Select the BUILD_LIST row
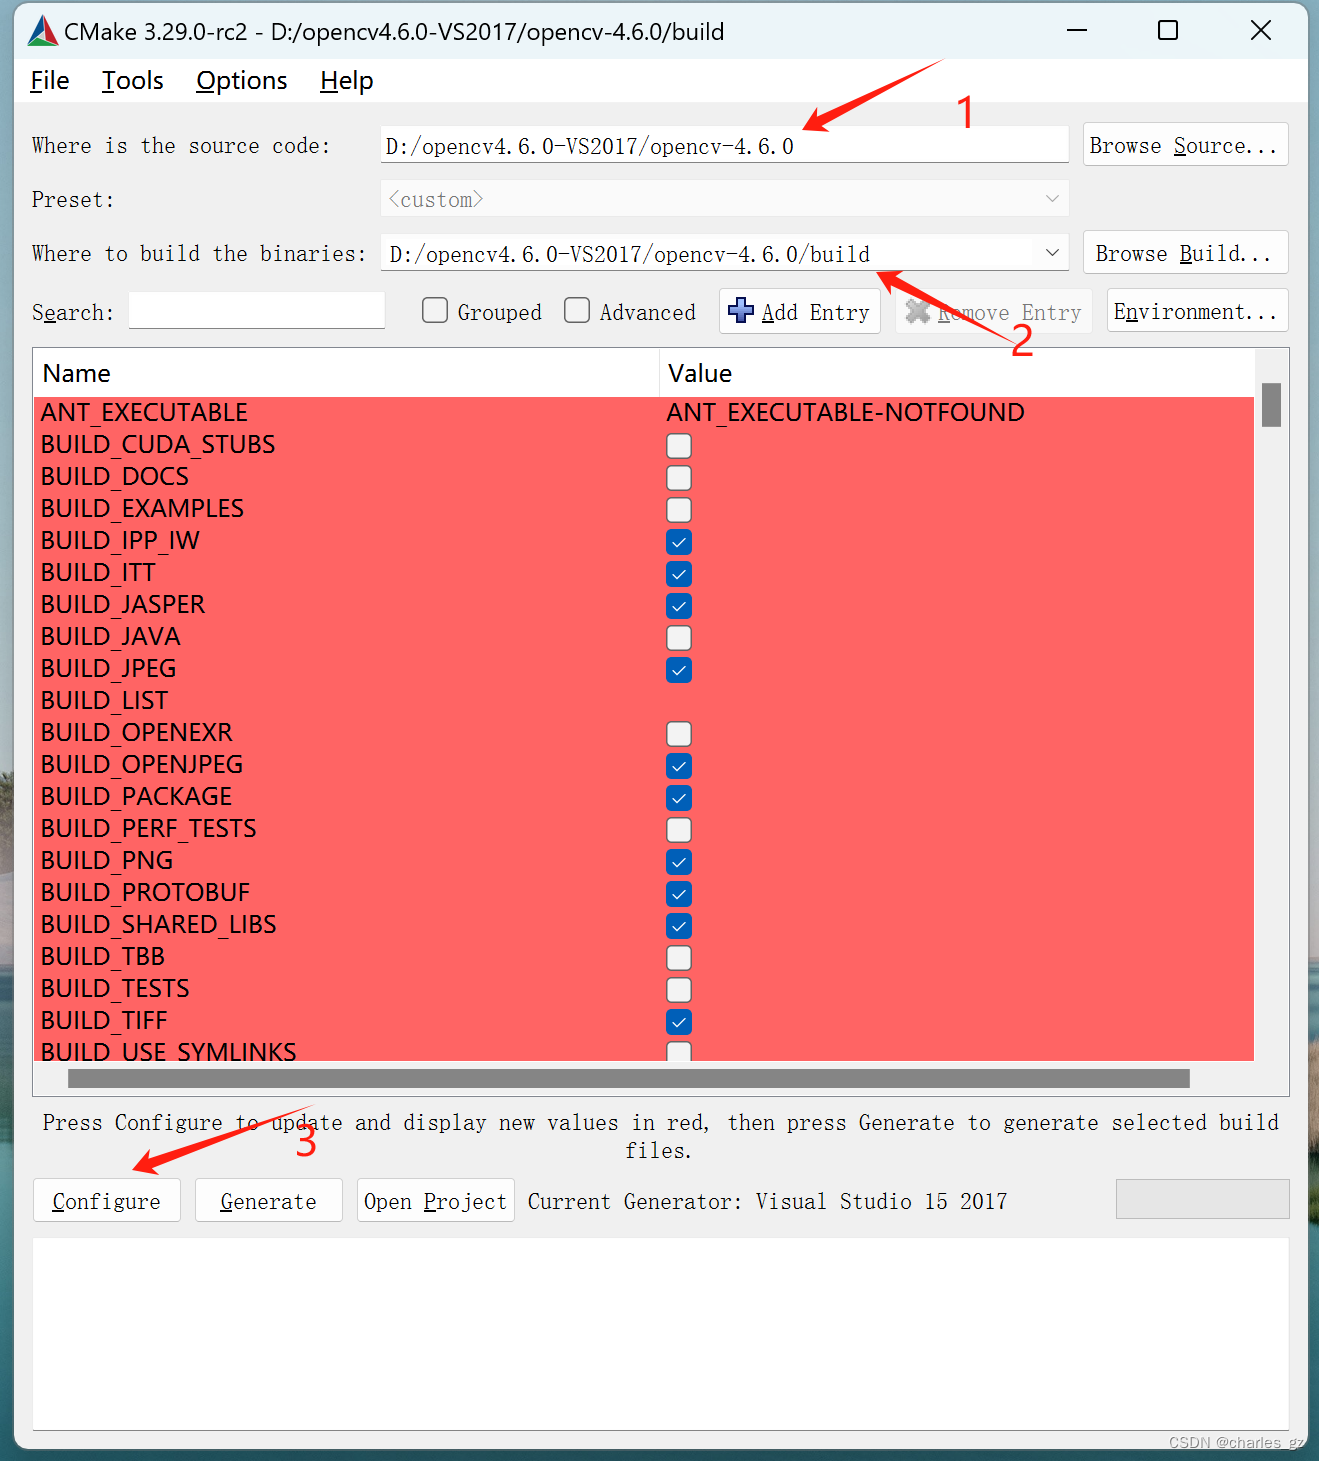1319x1461 pixels. click(644, 700)
